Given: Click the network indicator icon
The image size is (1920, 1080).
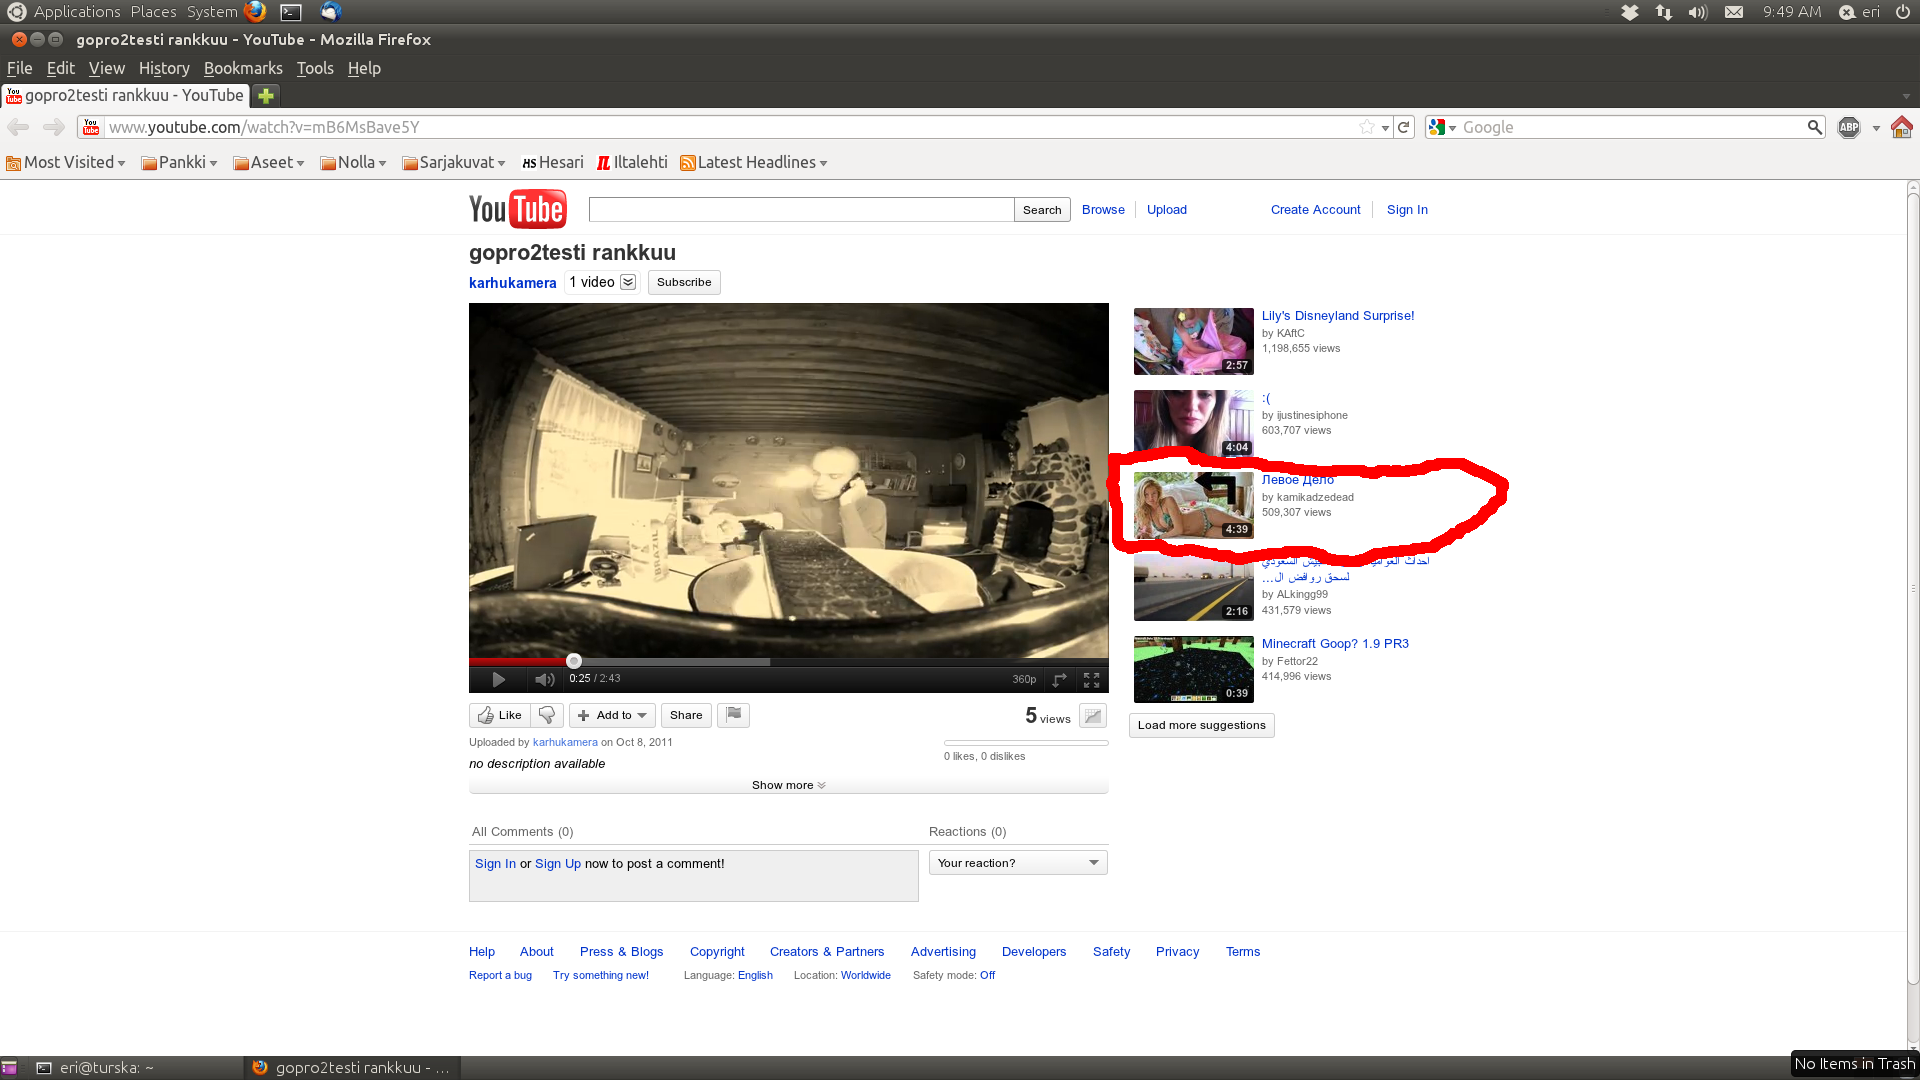Looking at the screenshot, I should pyautogui.click(x=1664, y=12).
